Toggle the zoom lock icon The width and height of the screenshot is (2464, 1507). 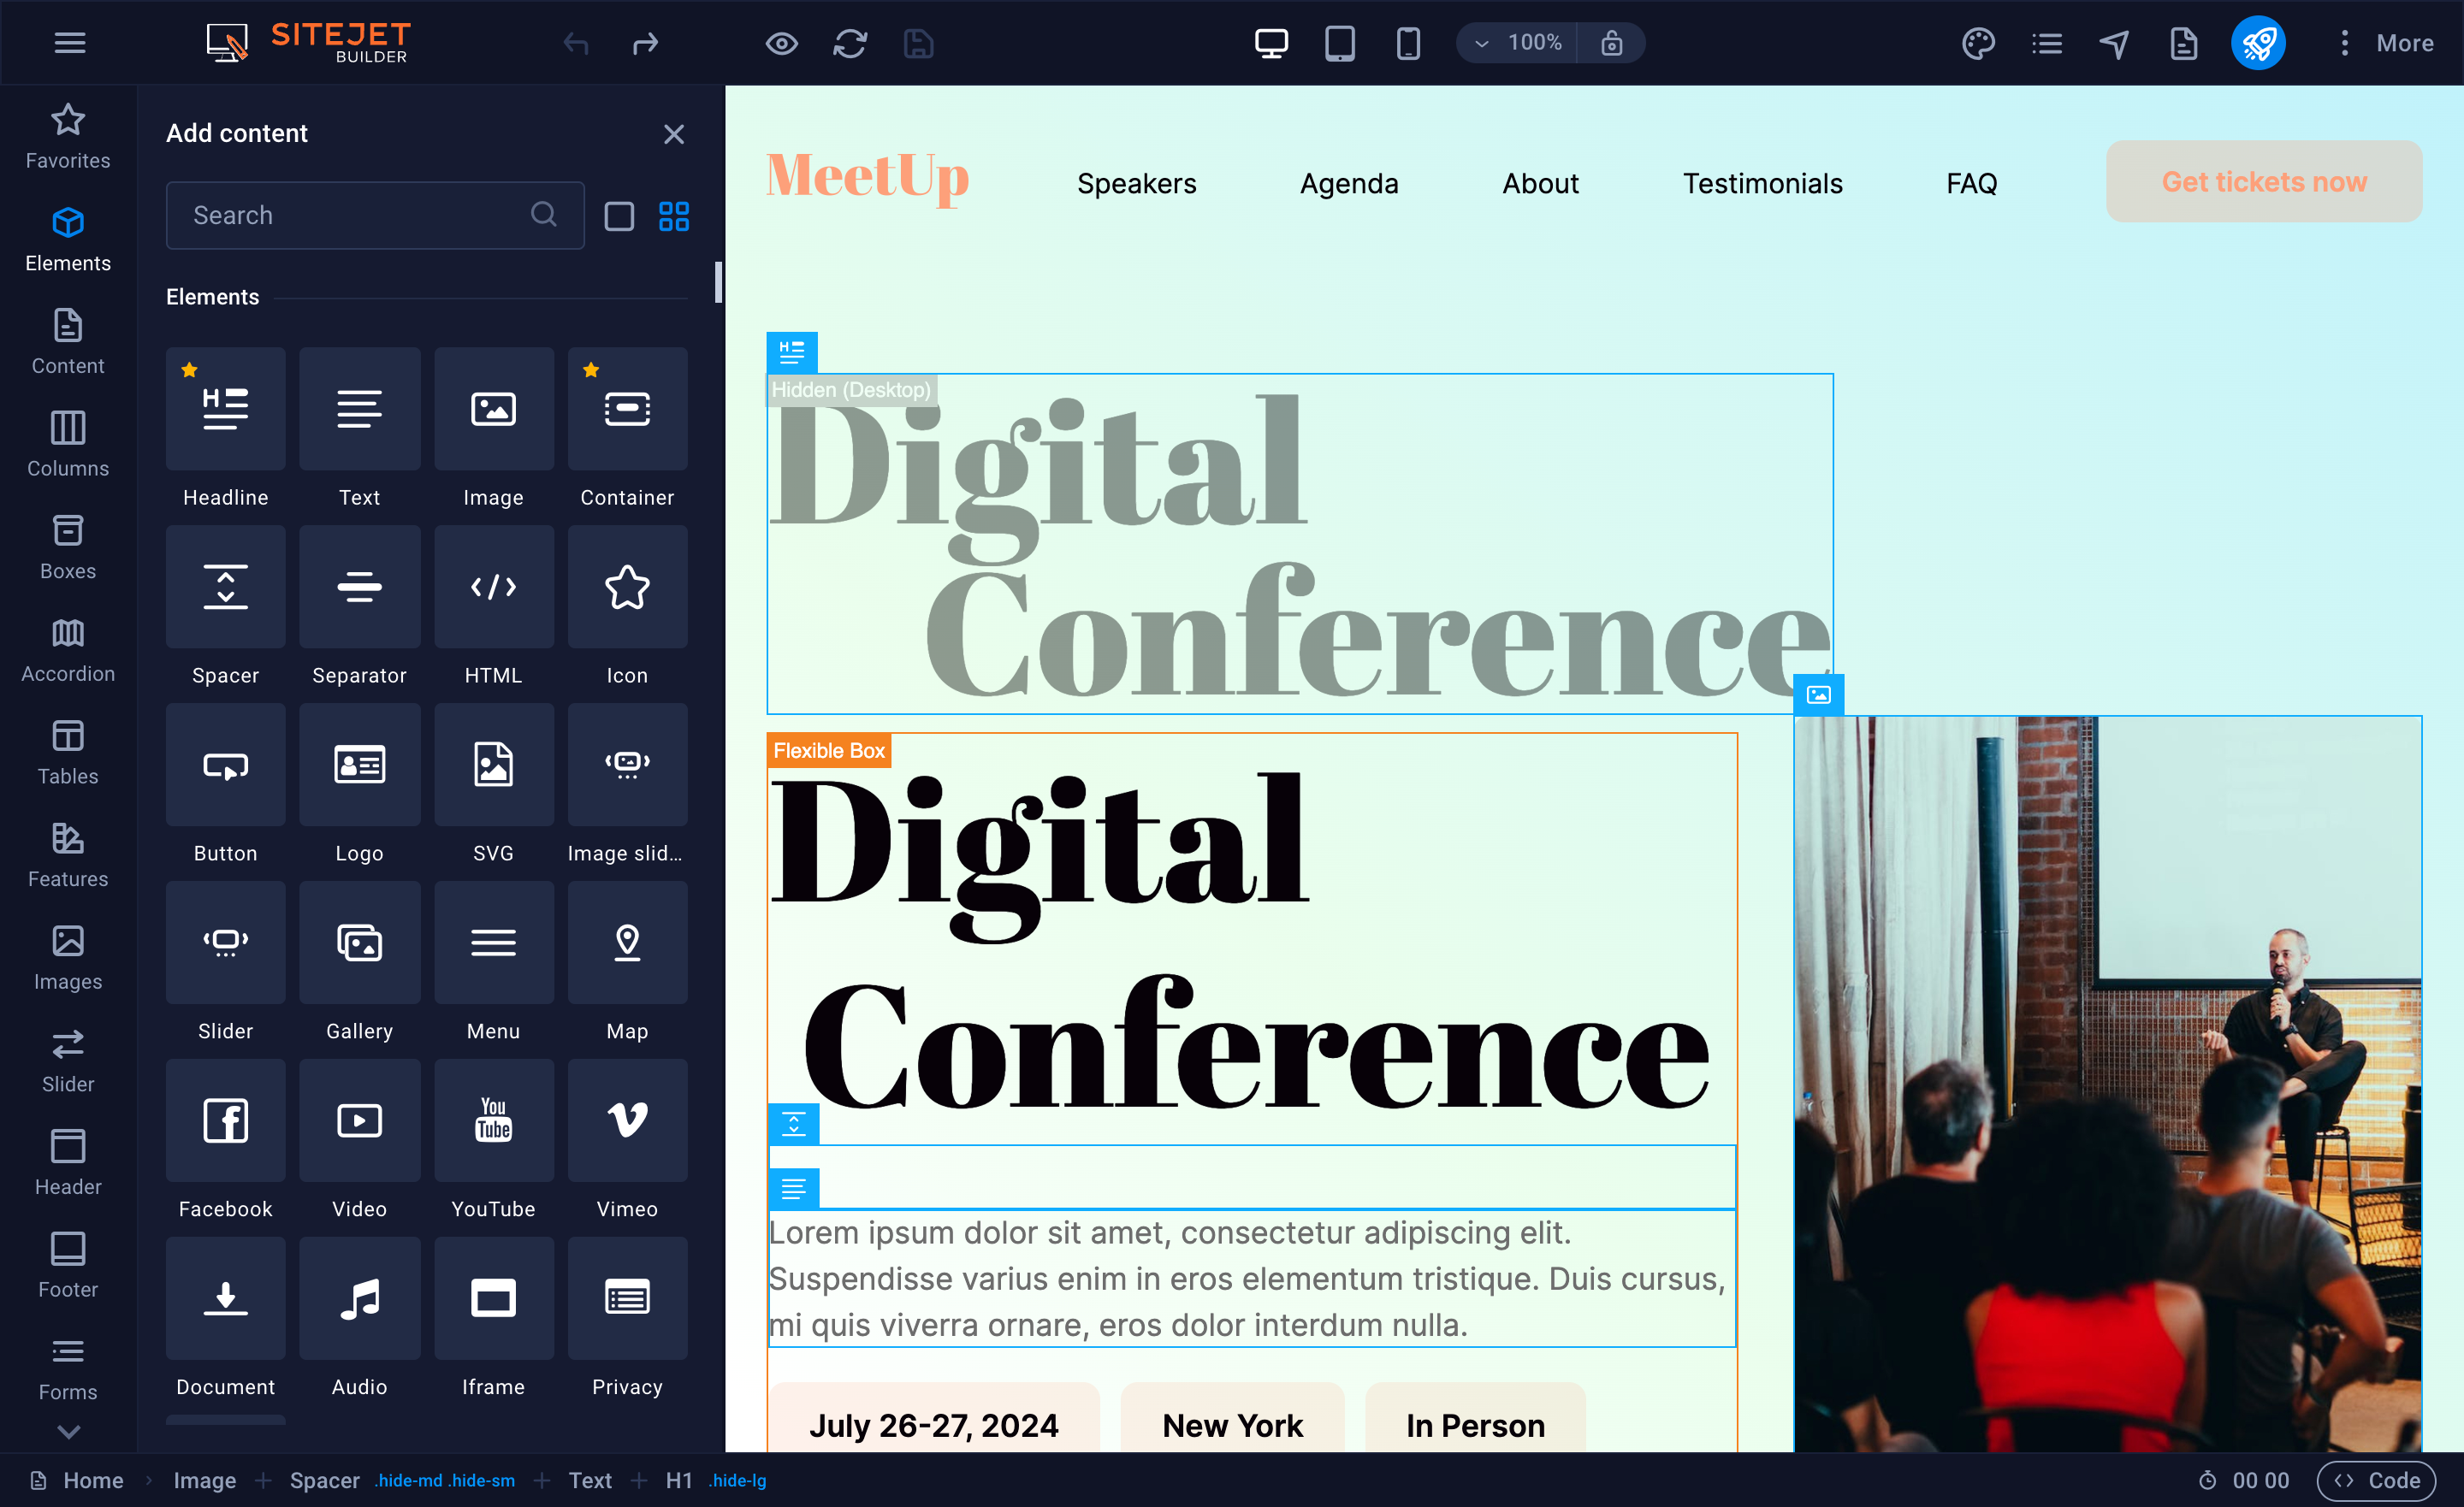(1611, 43)
